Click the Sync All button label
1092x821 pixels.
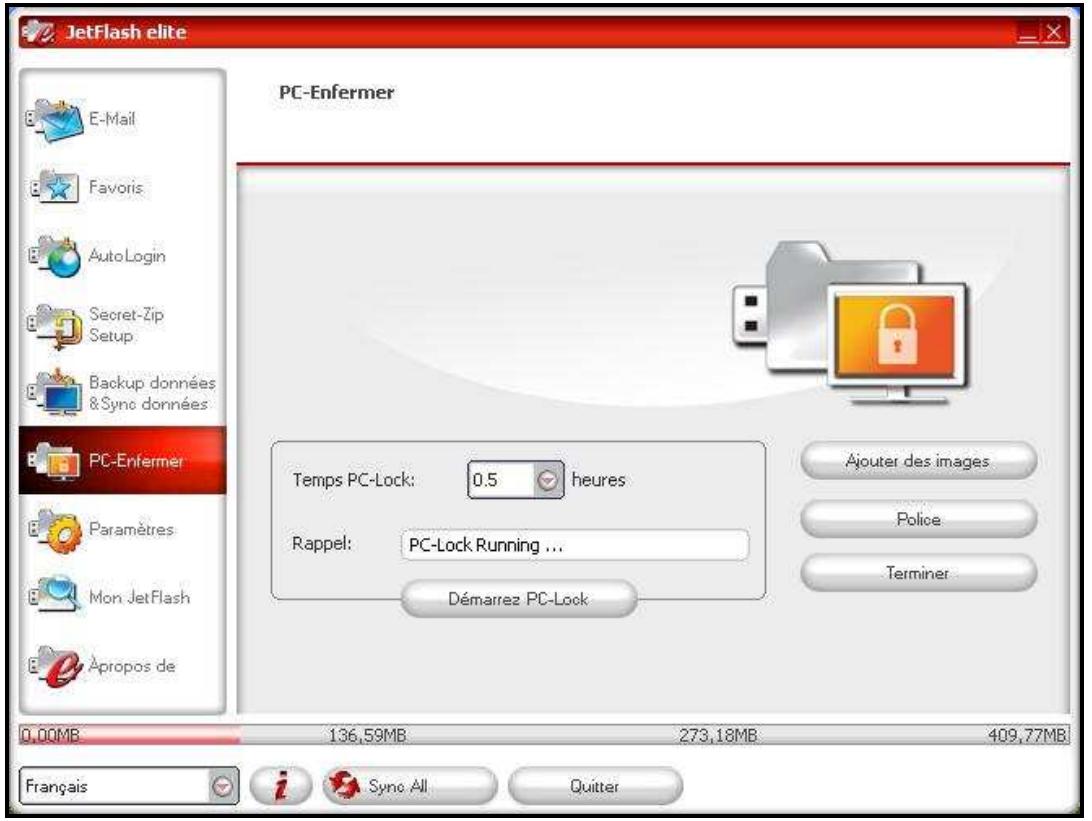[x=398, y=785]
